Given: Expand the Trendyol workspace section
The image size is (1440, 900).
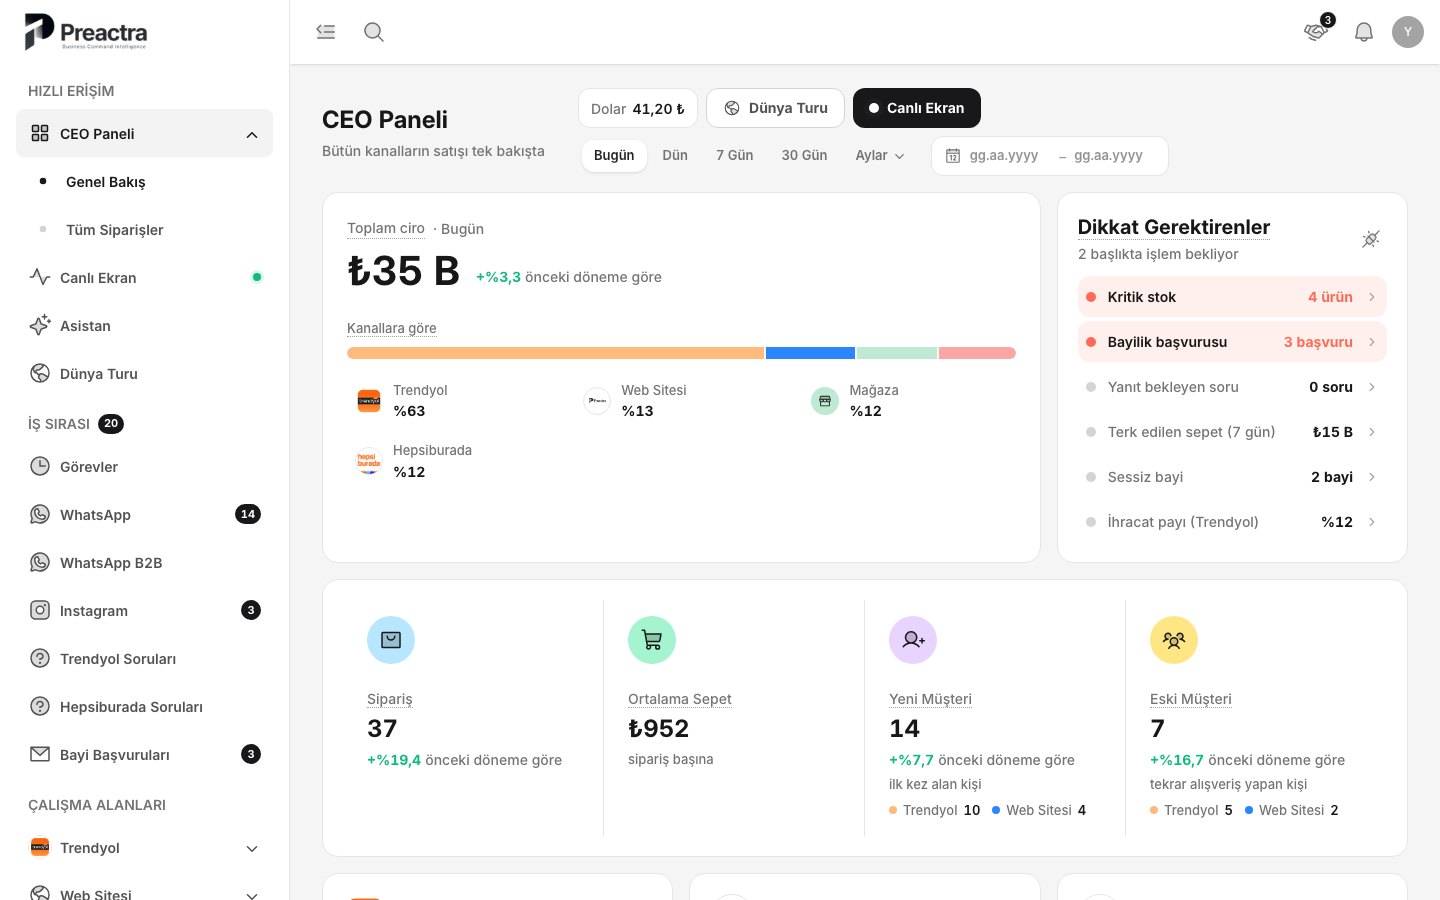Looking at the screenshot, I should click(x=252, y=849).
